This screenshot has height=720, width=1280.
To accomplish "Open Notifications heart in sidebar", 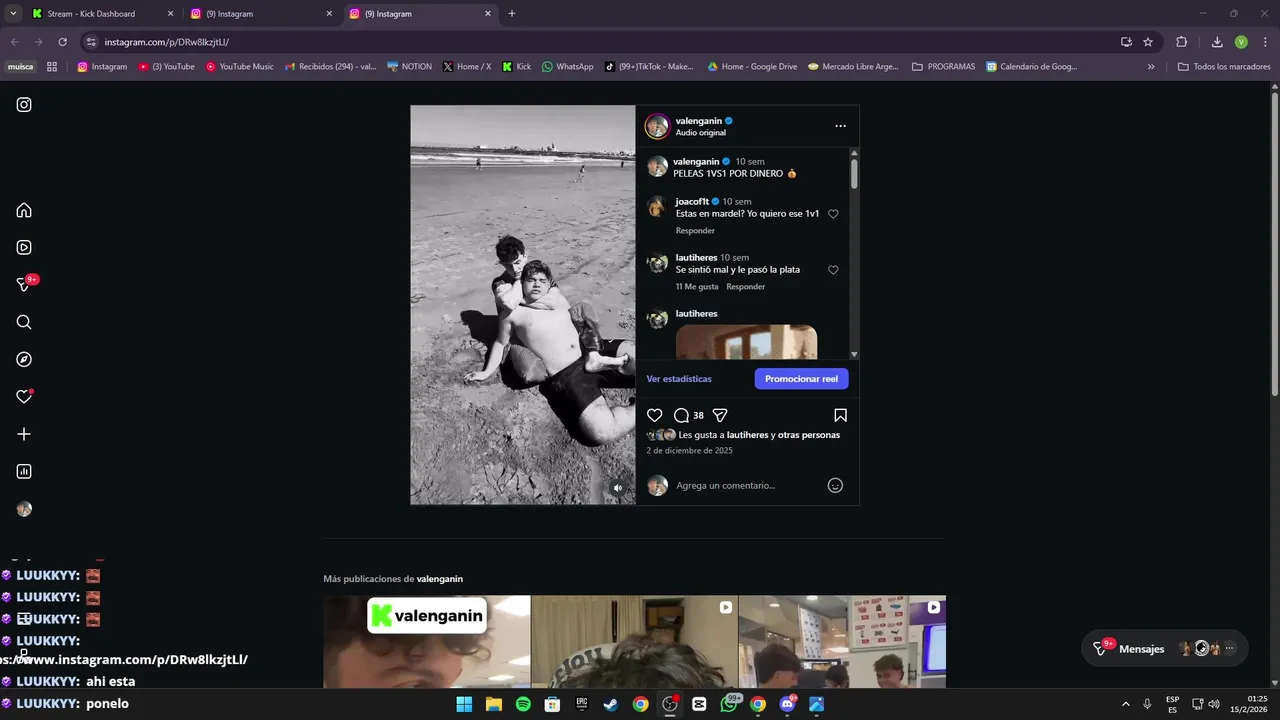I will click(24, 397).
